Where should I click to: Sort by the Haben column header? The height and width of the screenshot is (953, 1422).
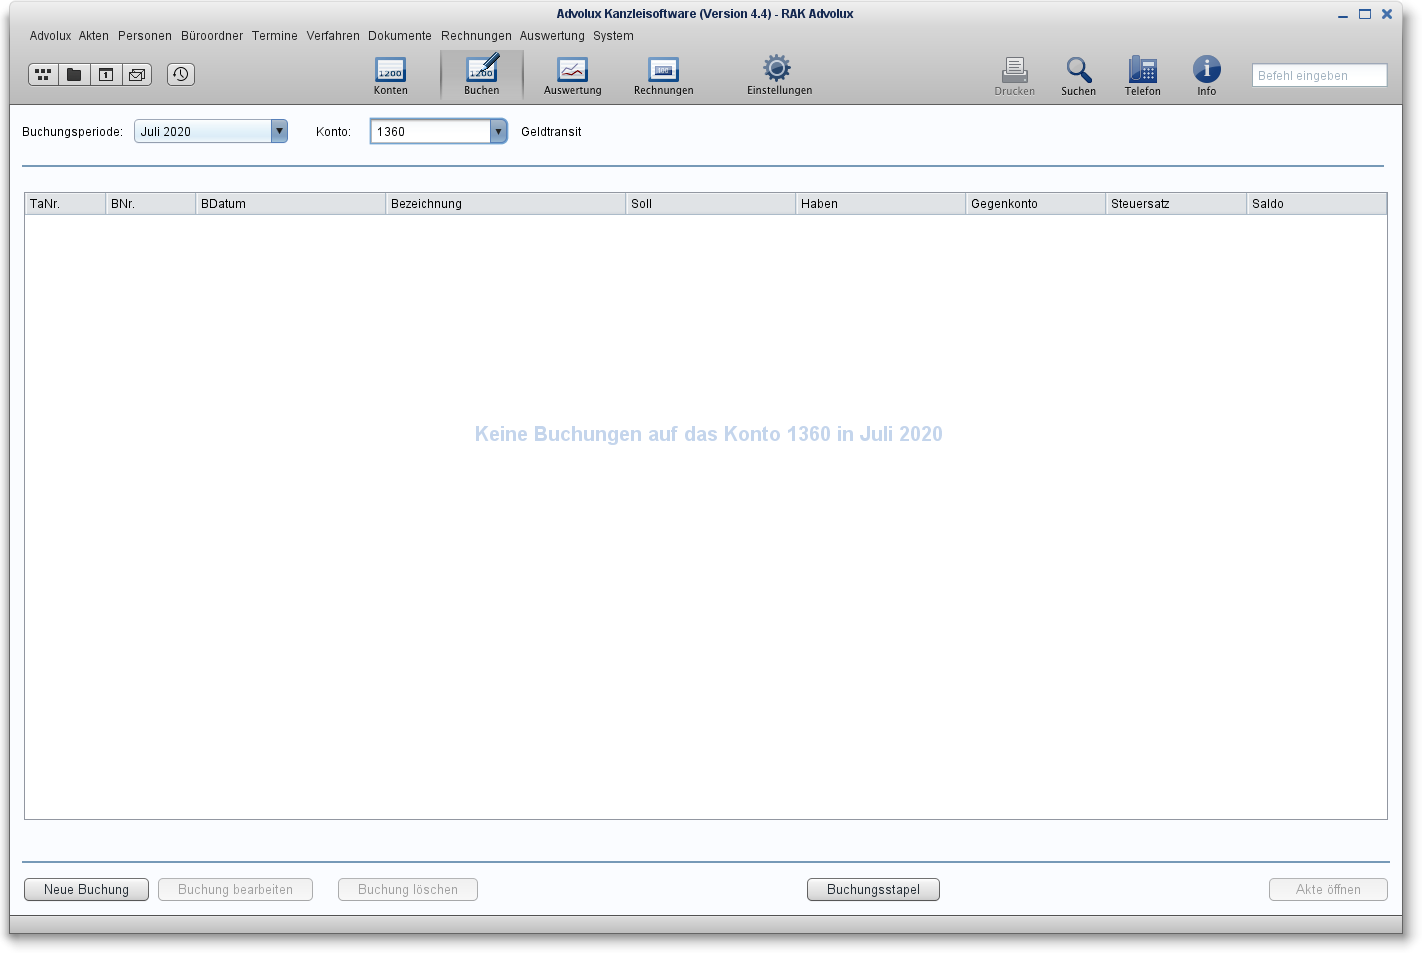[x=880, y=203]
